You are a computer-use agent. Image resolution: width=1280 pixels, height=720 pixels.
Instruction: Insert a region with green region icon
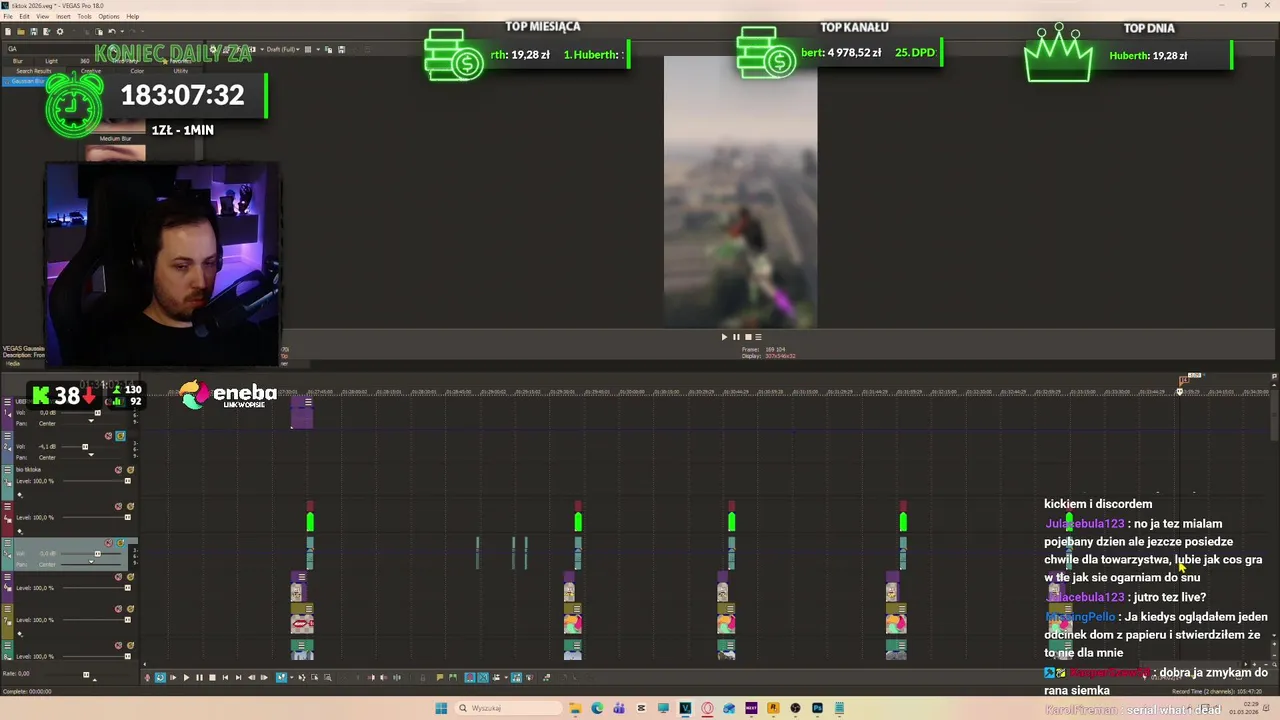tap(453, 678)
